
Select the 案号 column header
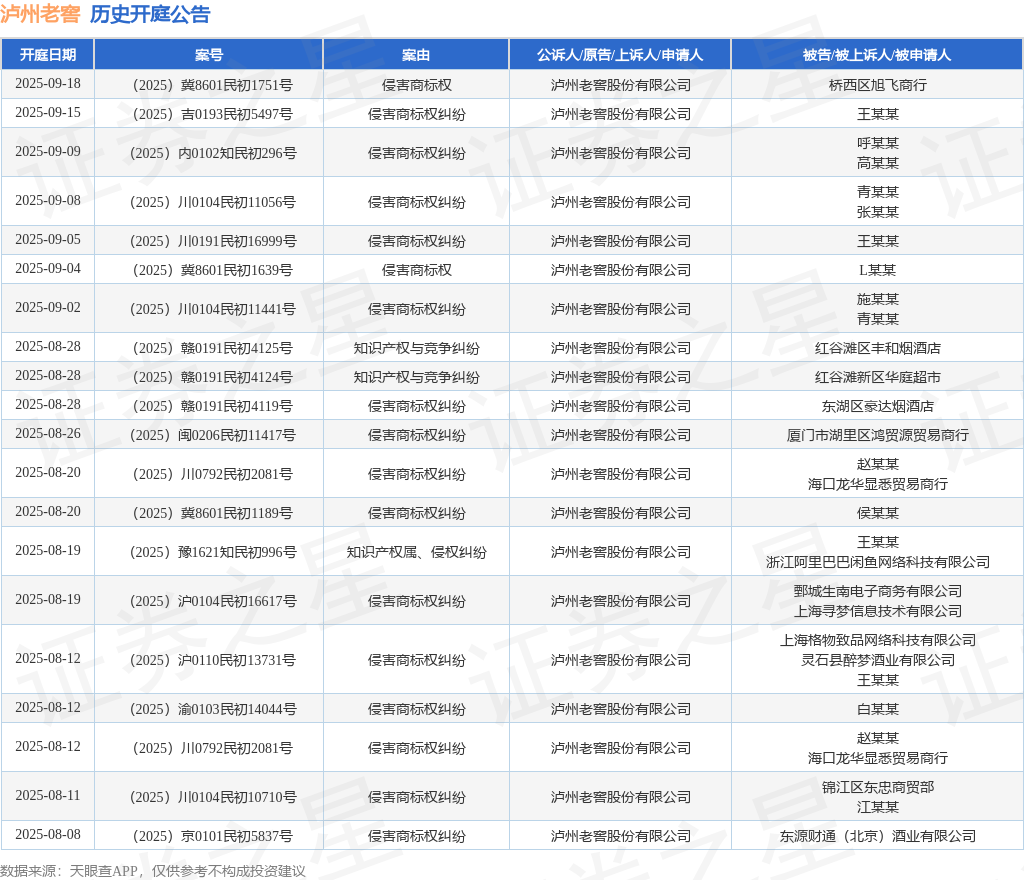209,55
